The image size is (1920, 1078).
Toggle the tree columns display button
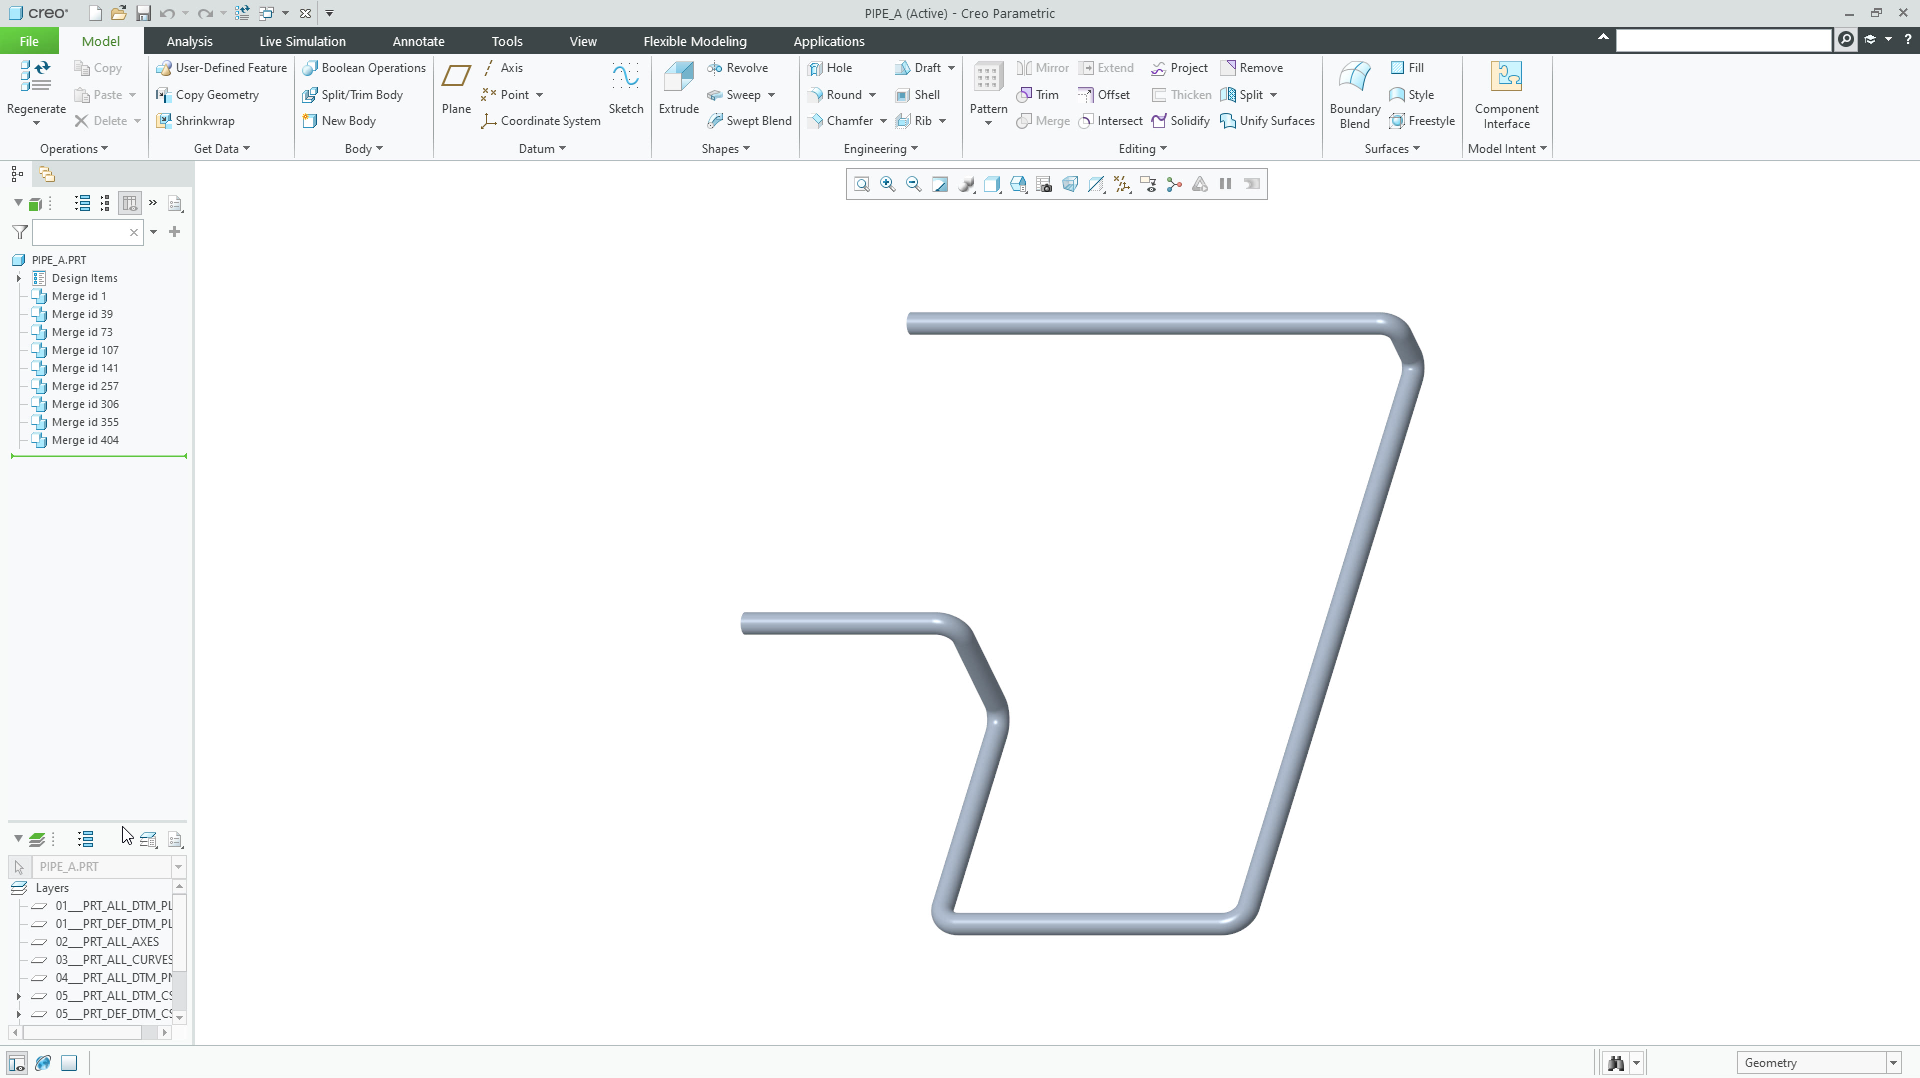click(129, 203)
